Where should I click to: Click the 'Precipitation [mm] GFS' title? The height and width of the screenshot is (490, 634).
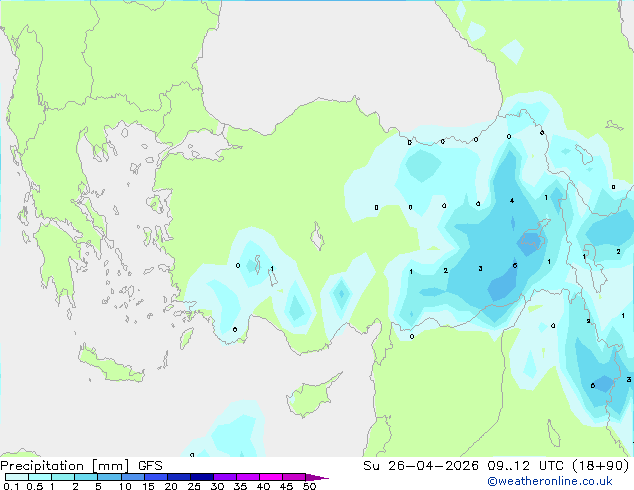click(x=81, y=466)
